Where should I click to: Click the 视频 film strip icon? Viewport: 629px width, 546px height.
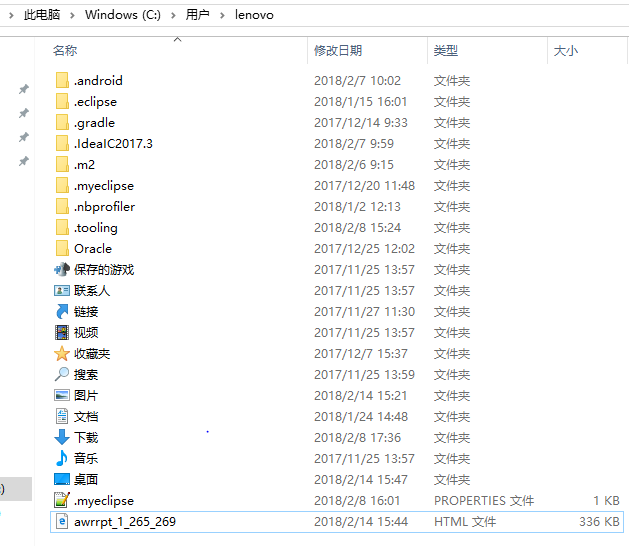[x=62, y=332]
